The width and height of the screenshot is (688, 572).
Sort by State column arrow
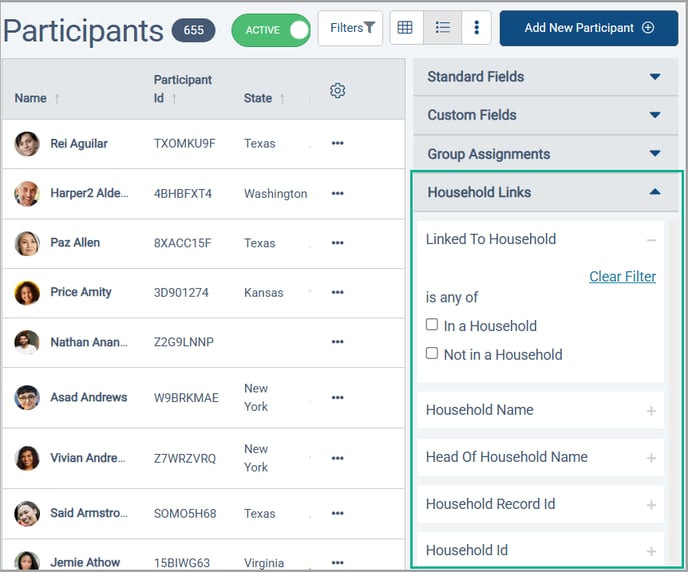coord(282,99)
